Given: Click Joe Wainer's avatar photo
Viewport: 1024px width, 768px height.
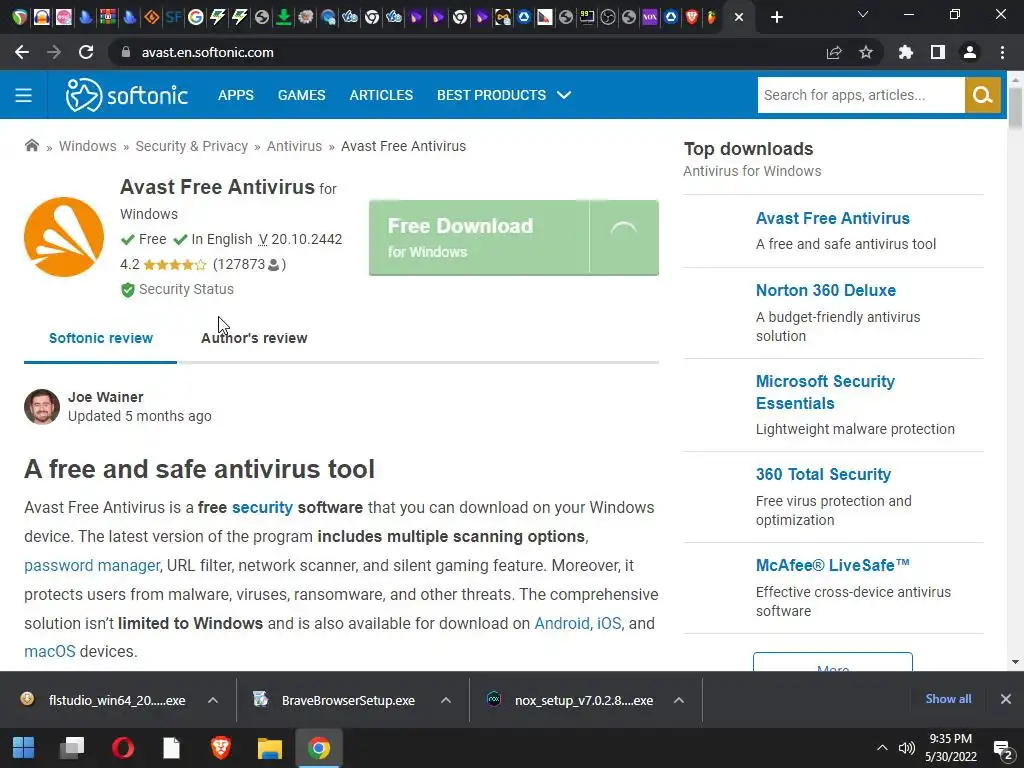Looking at the screenshot, I should point(42,407).
